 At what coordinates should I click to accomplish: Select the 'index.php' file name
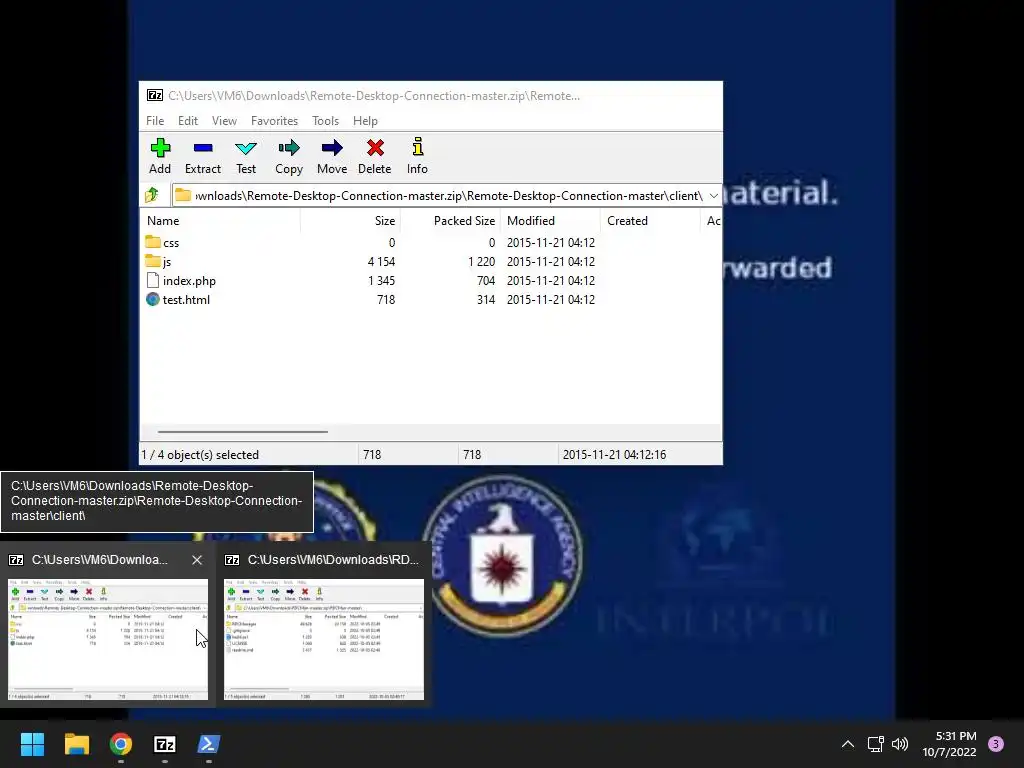click(189, 281)
